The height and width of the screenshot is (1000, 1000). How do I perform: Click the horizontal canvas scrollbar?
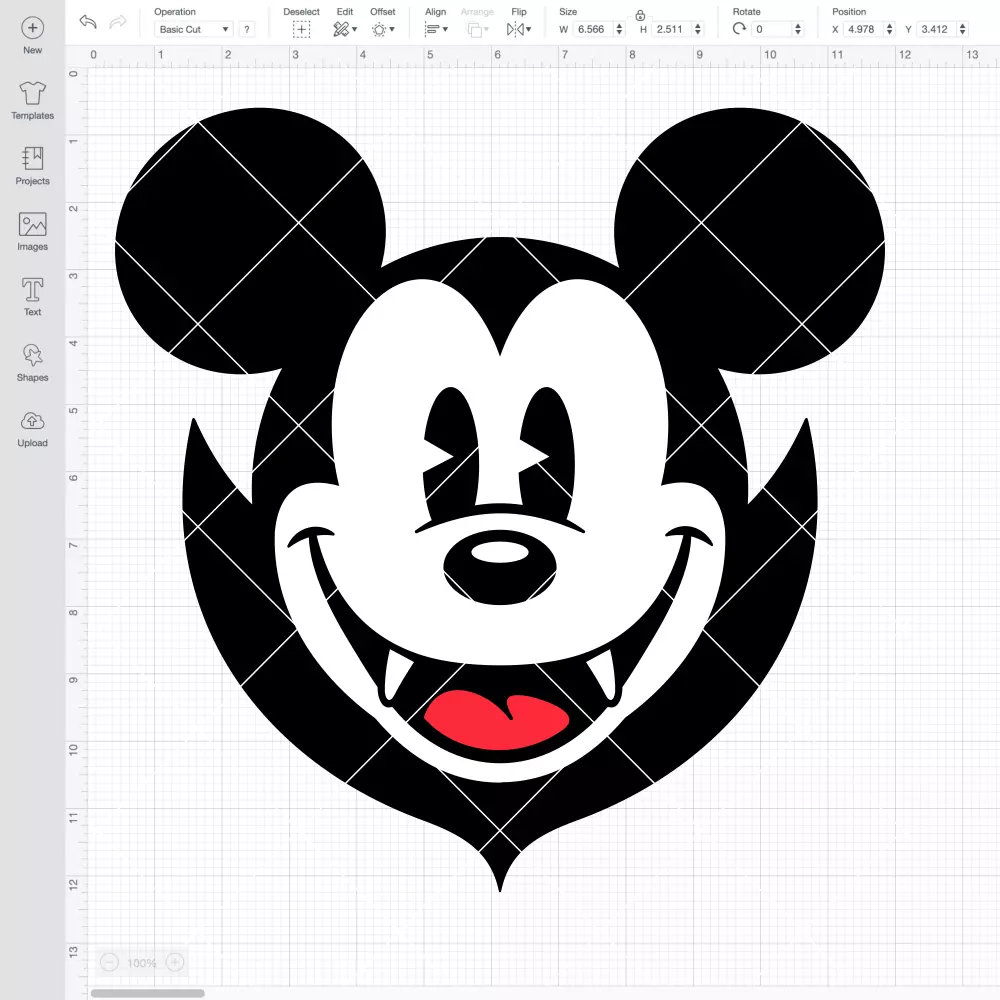pyautogui.click(x=147, y=993)
